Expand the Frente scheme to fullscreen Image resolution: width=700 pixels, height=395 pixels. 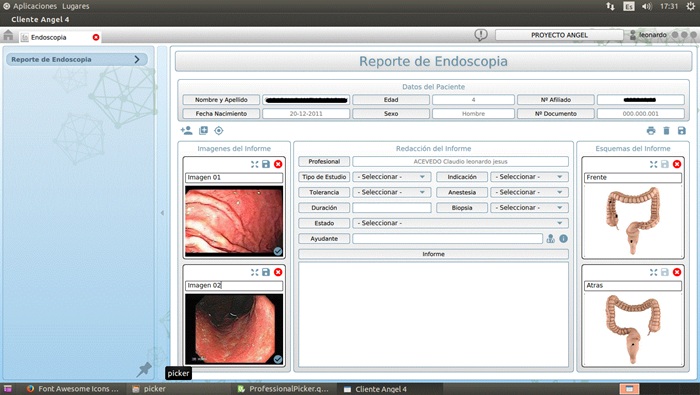pos(654,164)
